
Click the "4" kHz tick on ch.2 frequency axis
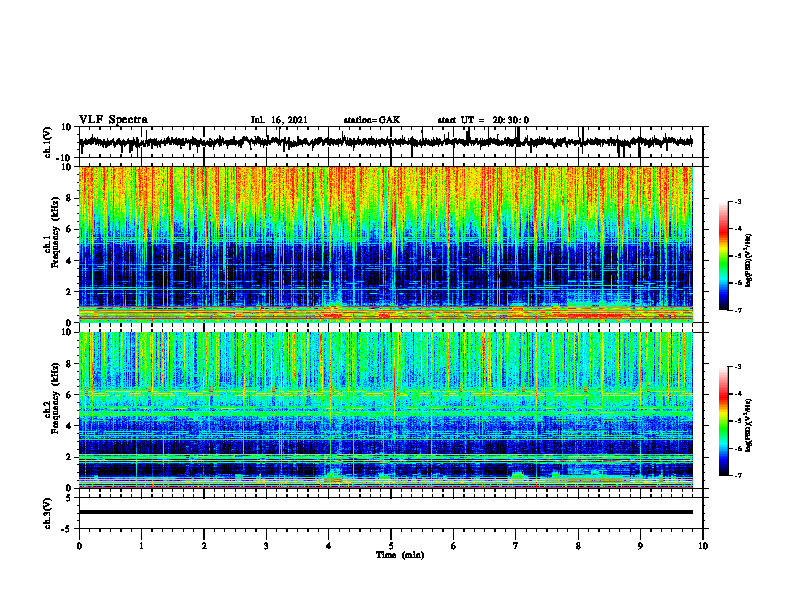pos(69,426)
